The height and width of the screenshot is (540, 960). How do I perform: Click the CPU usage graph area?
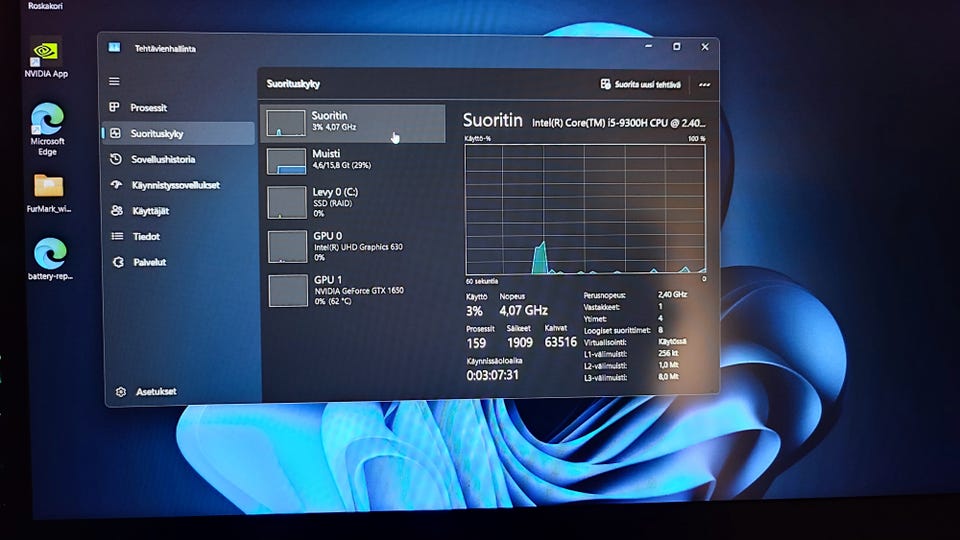point(585,209)
